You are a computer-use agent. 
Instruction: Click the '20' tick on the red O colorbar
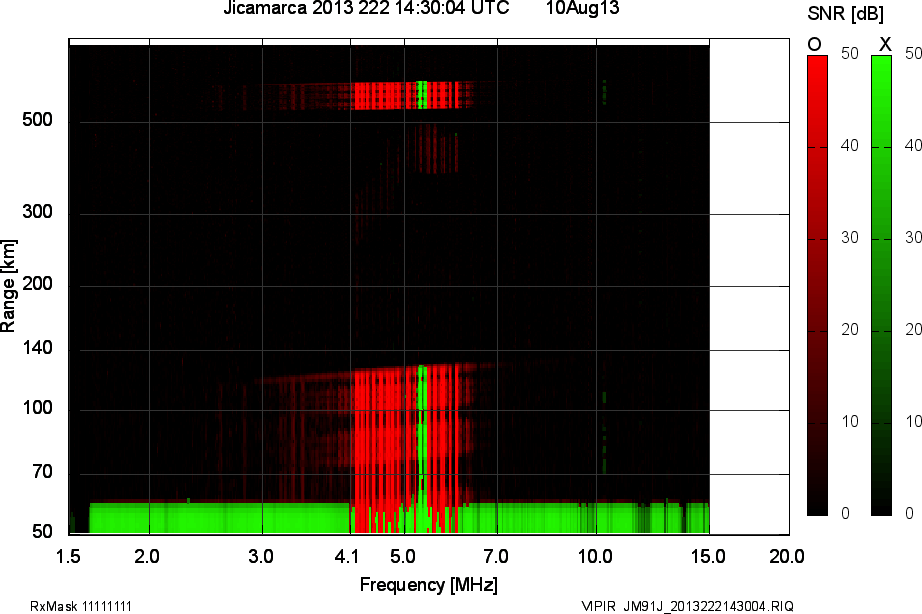[x=850, y=329]
